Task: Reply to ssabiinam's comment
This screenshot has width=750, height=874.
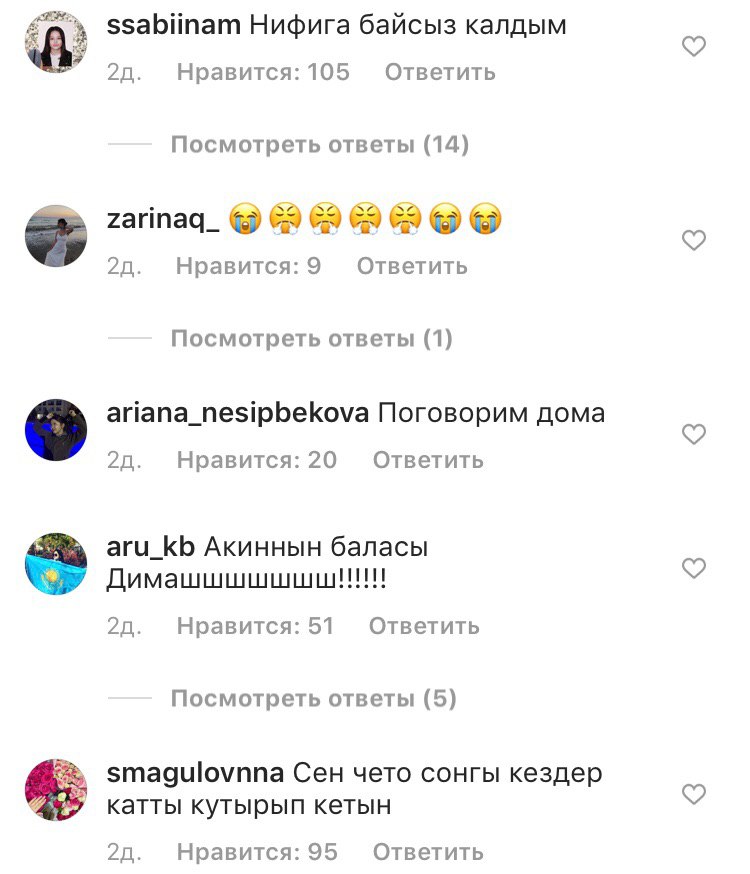Action: (x=440, y=72)
